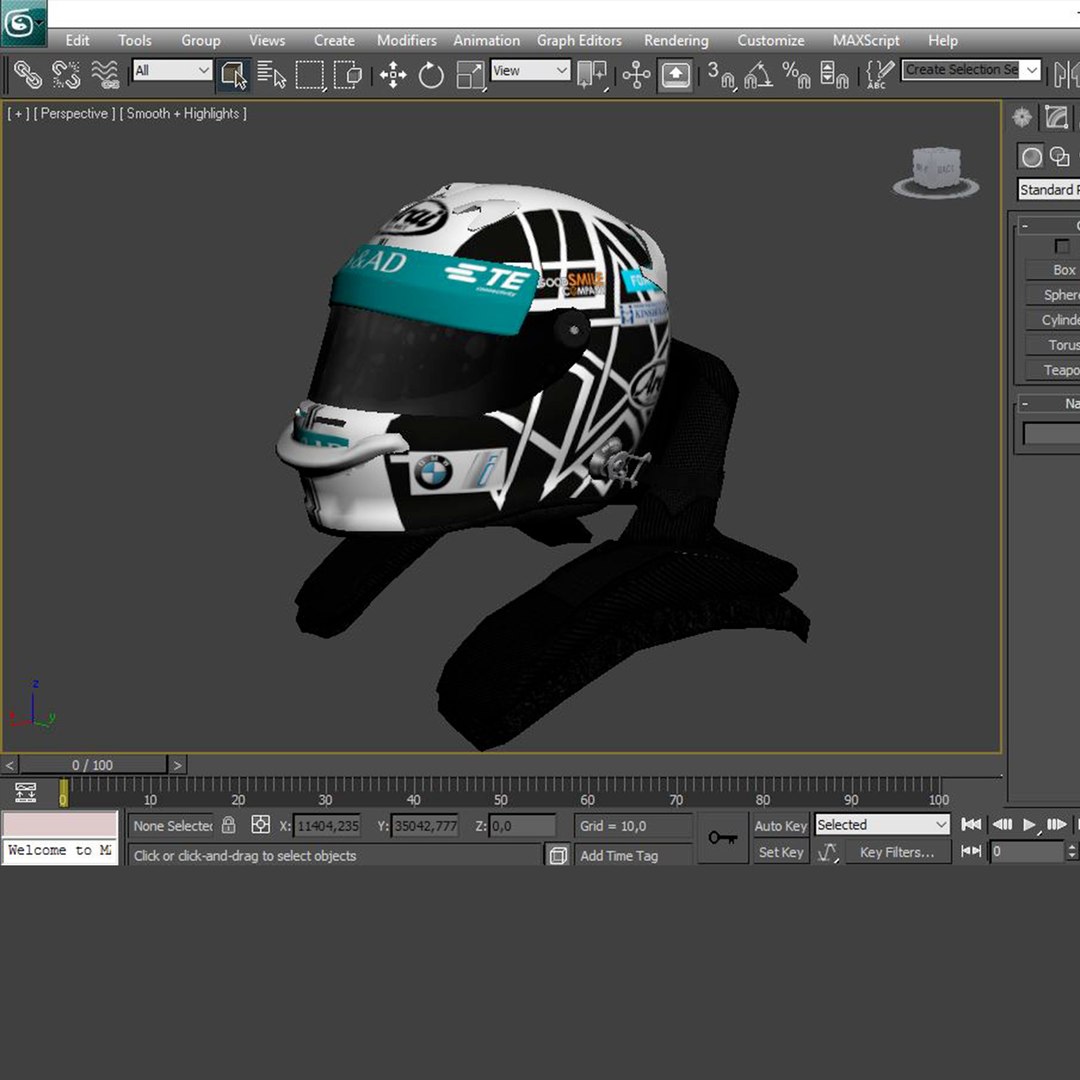1080x1080 pixels.
Task: Activate the Select and Move tool
Action: tap(393, 75)
